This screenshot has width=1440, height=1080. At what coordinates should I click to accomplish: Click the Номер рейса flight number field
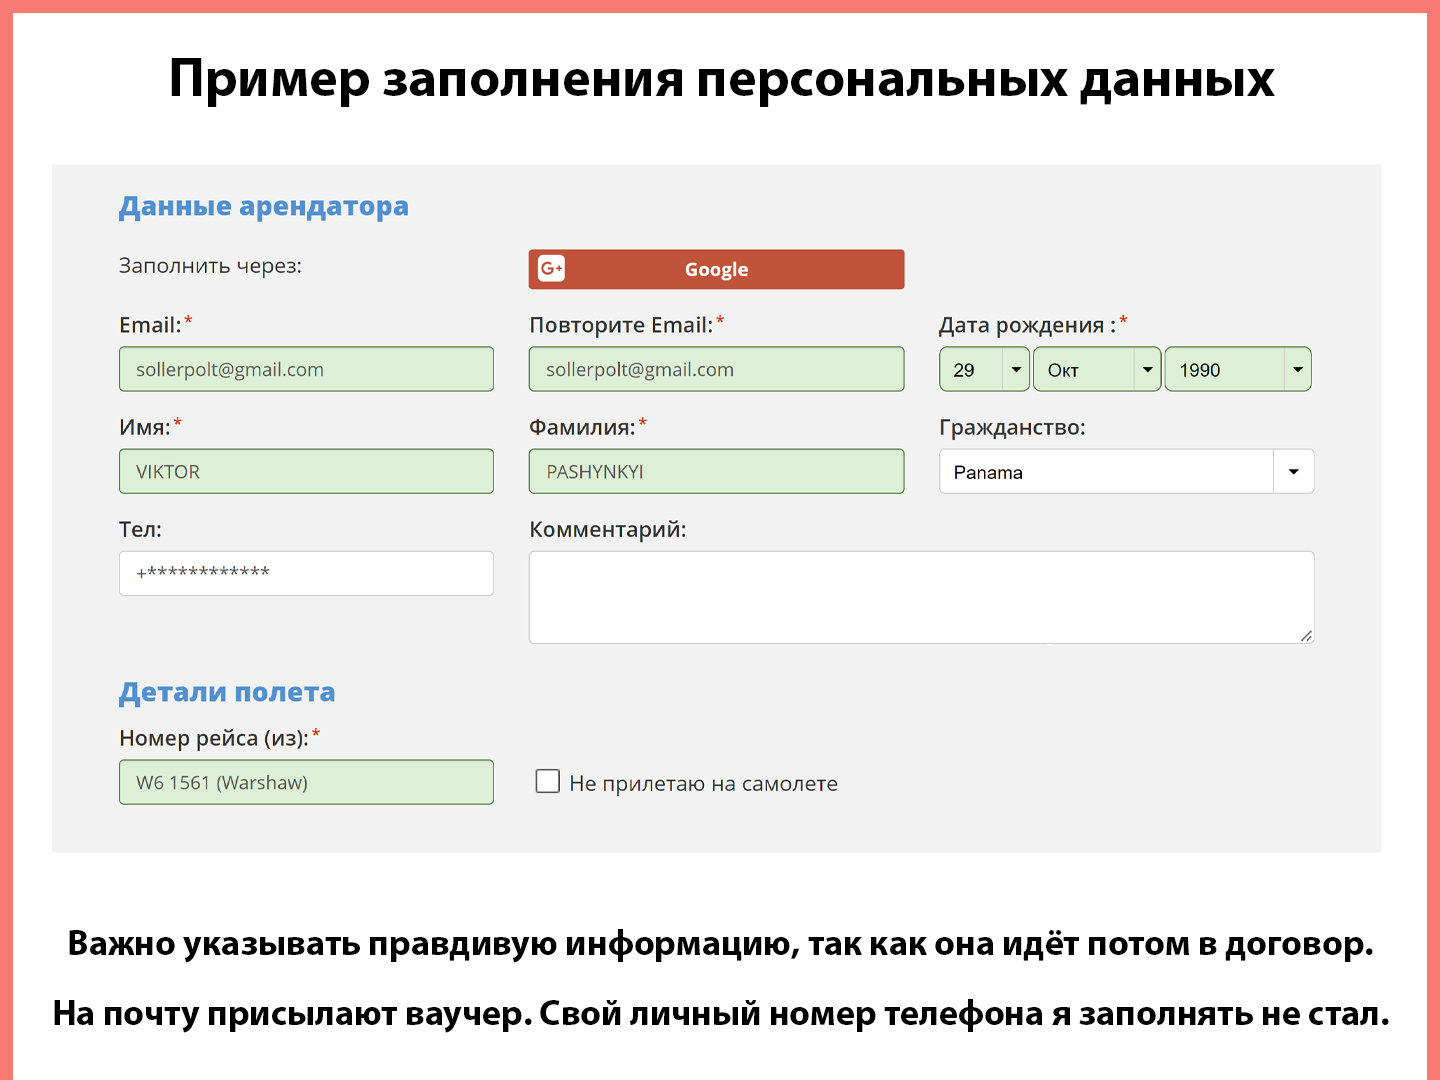[x=306, y=782]
